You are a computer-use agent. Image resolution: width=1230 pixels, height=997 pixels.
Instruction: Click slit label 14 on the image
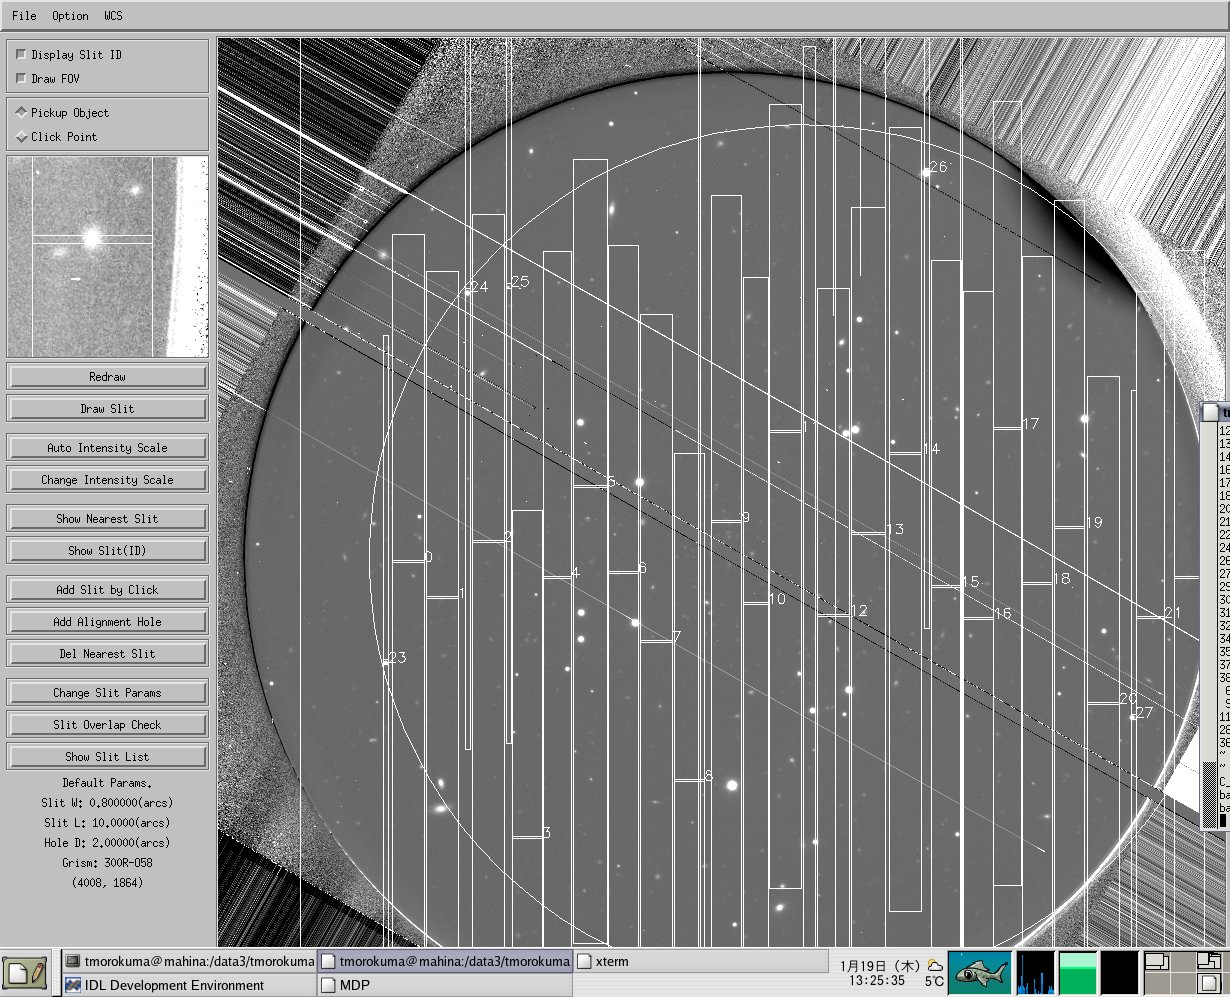931,449
